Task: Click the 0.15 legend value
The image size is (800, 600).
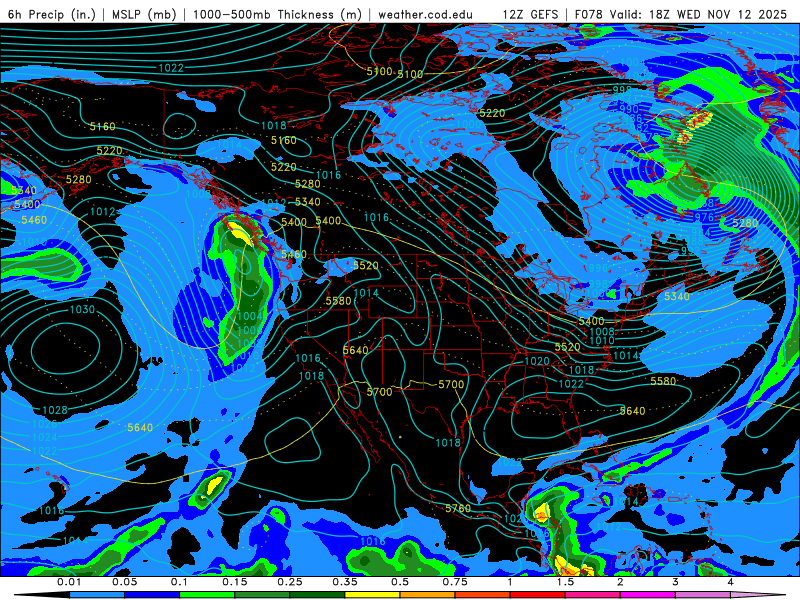Action: [x=234, y=582]
